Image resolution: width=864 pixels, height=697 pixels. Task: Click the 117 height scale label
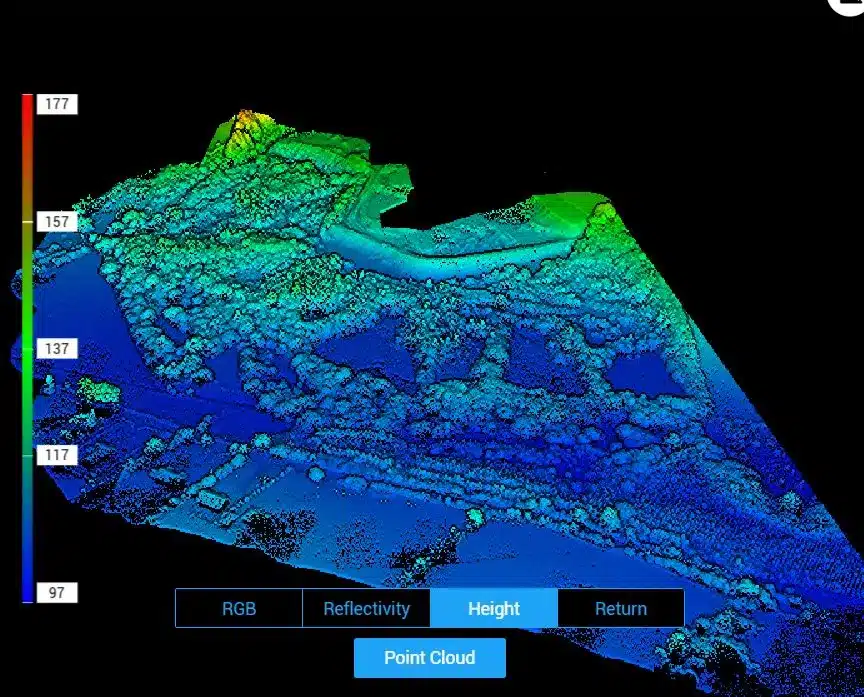[57, 457]
